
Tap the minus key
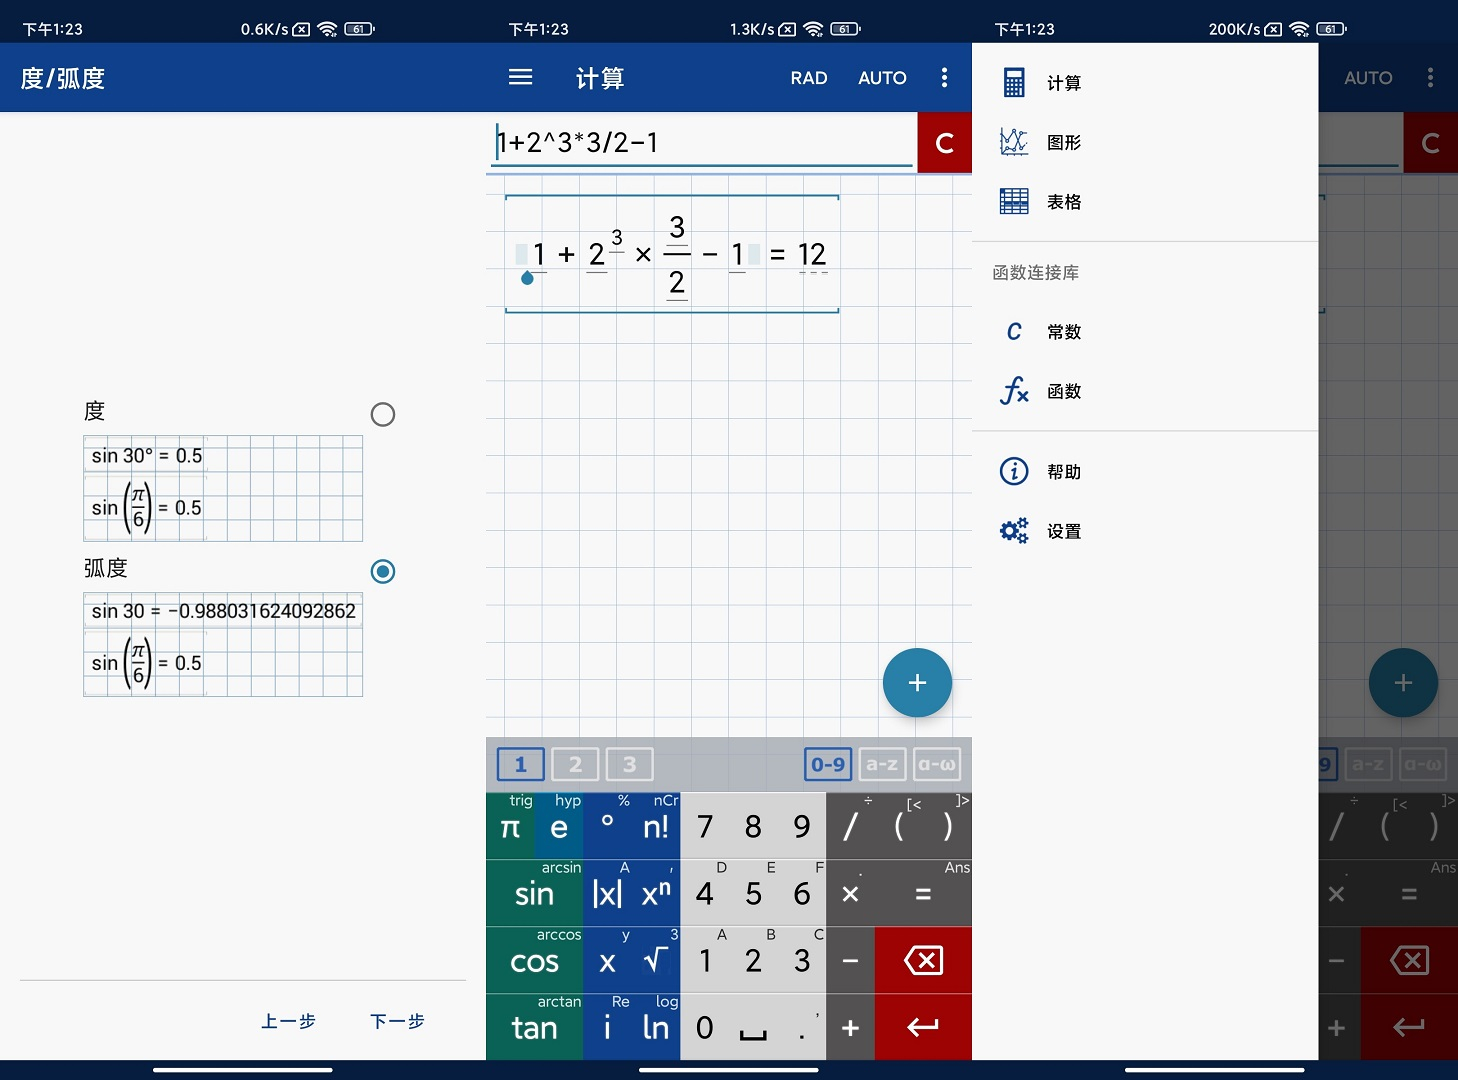coord(850,960)
